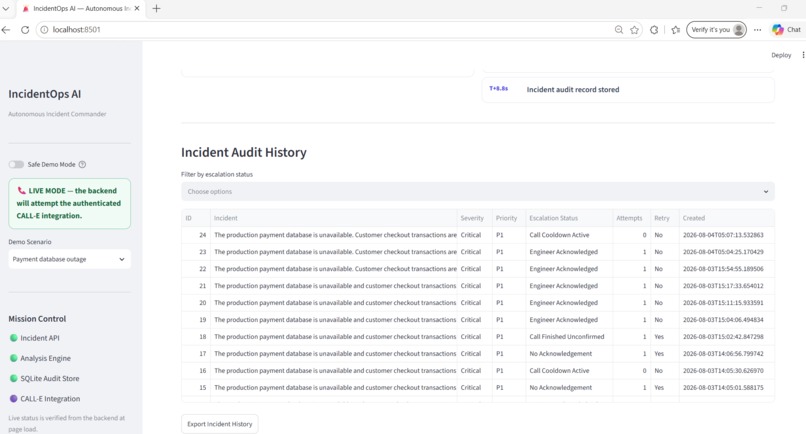Sort by the Attempts column header

coord(632,218)
